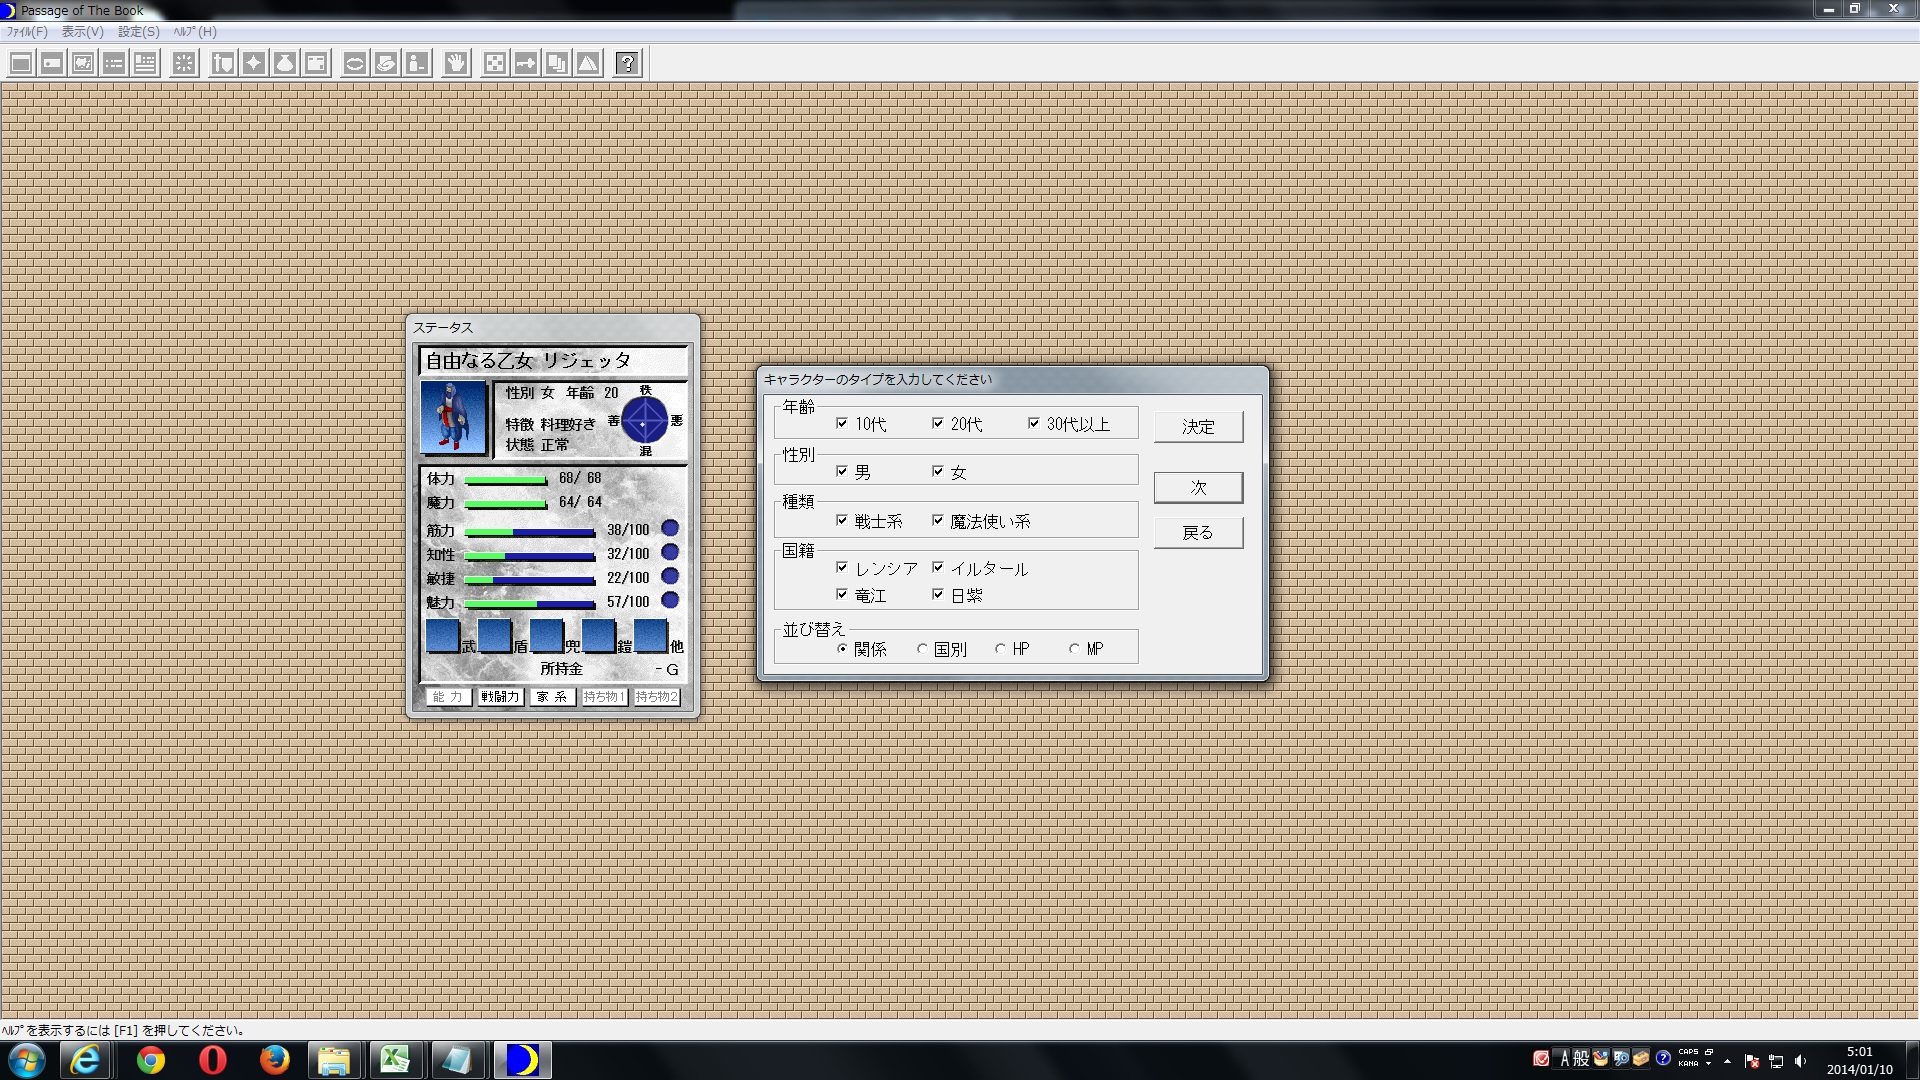
Task: Click the 戻る button
Action: tap(1197, 532)
